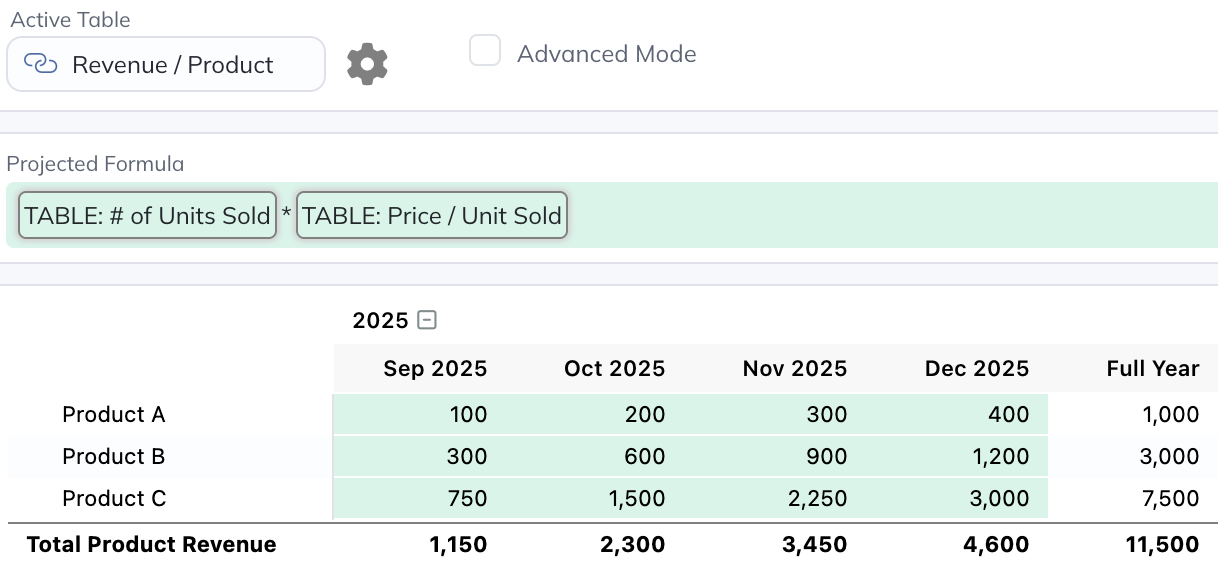Select the Sep 2025 column header
The image size is (1218, 564).
[x=435, y=369]
